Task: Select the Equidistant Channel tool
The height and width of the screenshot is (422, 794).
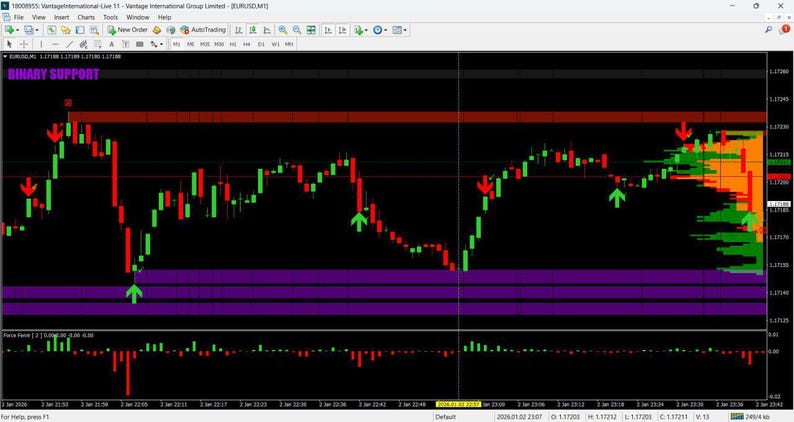Action: click(84, 44)
